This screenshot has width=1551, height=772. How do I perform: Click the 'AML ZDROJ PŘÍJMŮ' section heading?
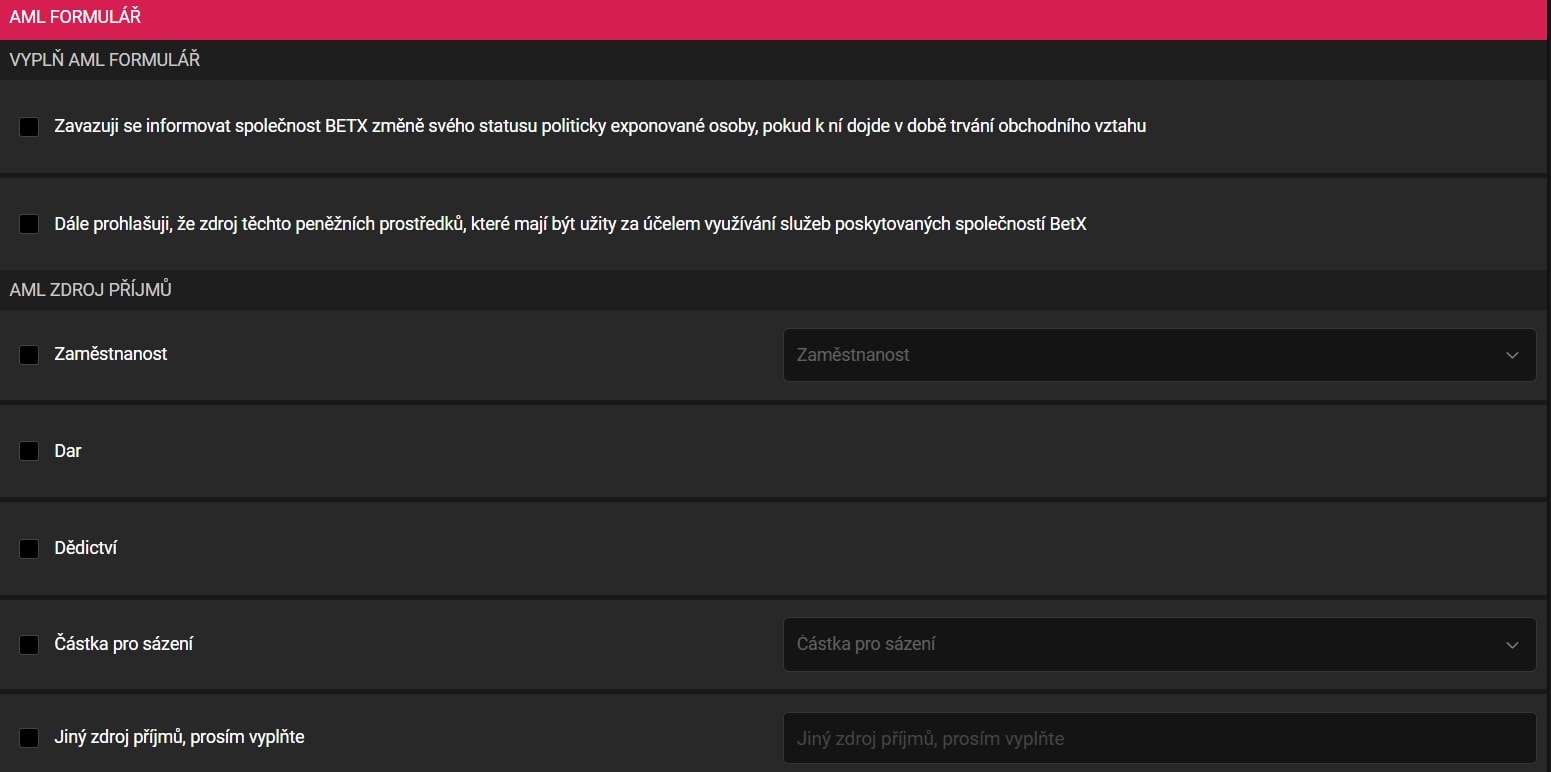pyautogui.click(x=91, y=290)
